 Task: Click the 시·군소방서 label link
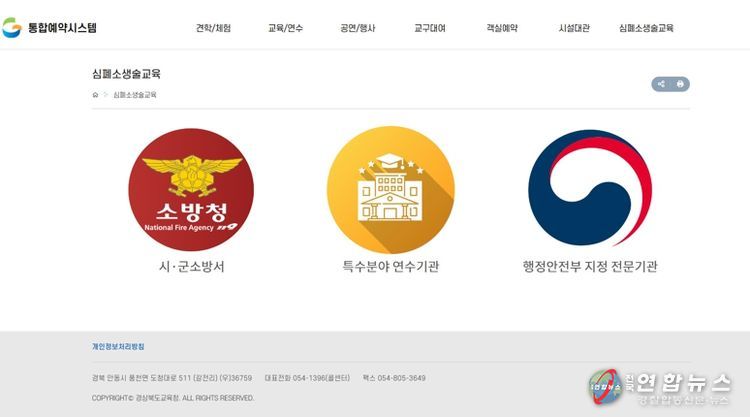pos(191,266)
